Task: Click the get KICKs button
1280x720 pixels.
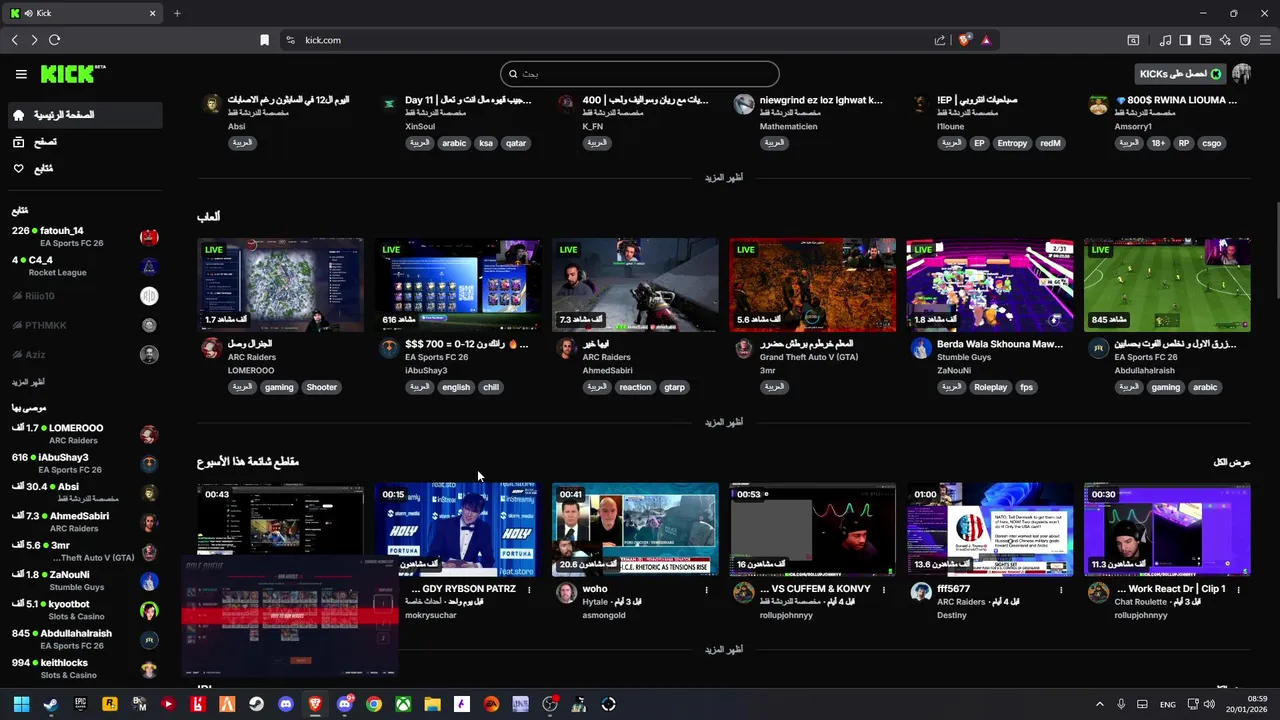Action: point(1181,74)
